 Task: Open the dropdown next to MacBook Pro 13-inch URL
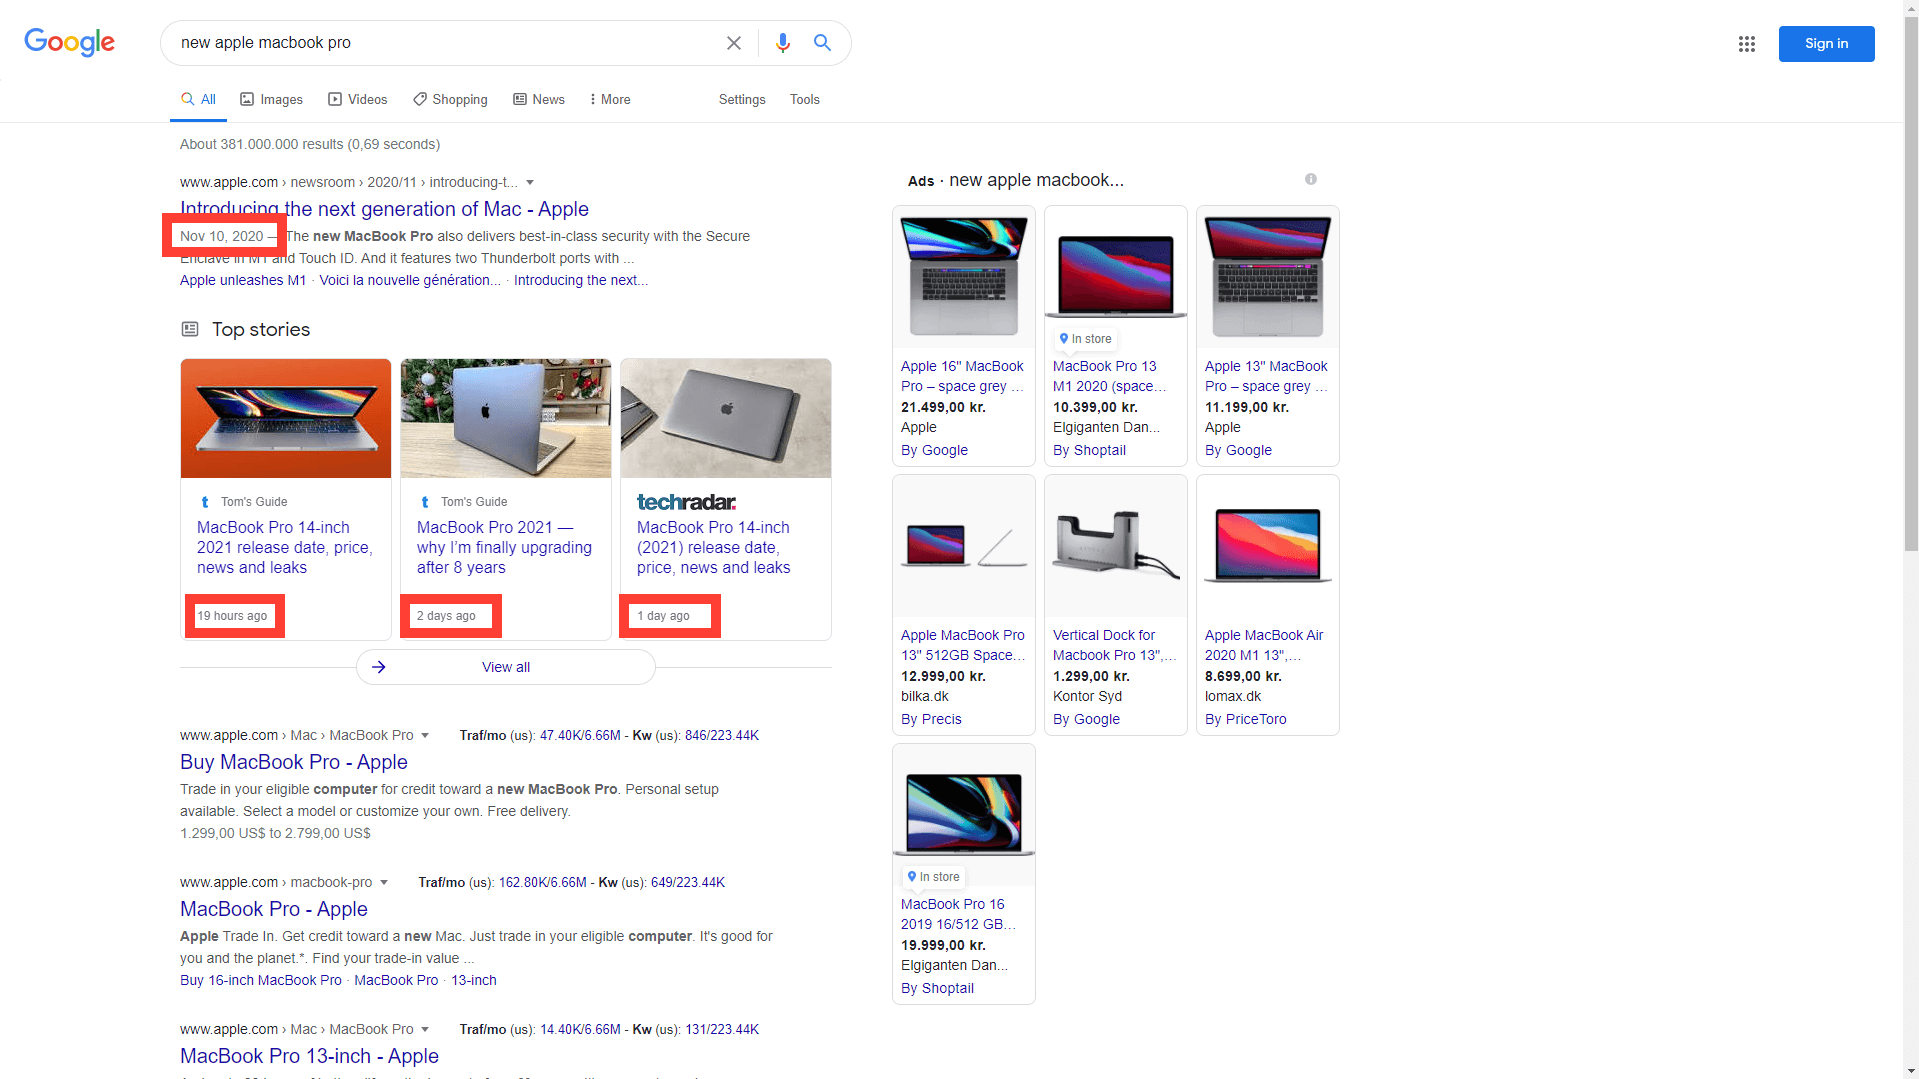coord(425,1029)
